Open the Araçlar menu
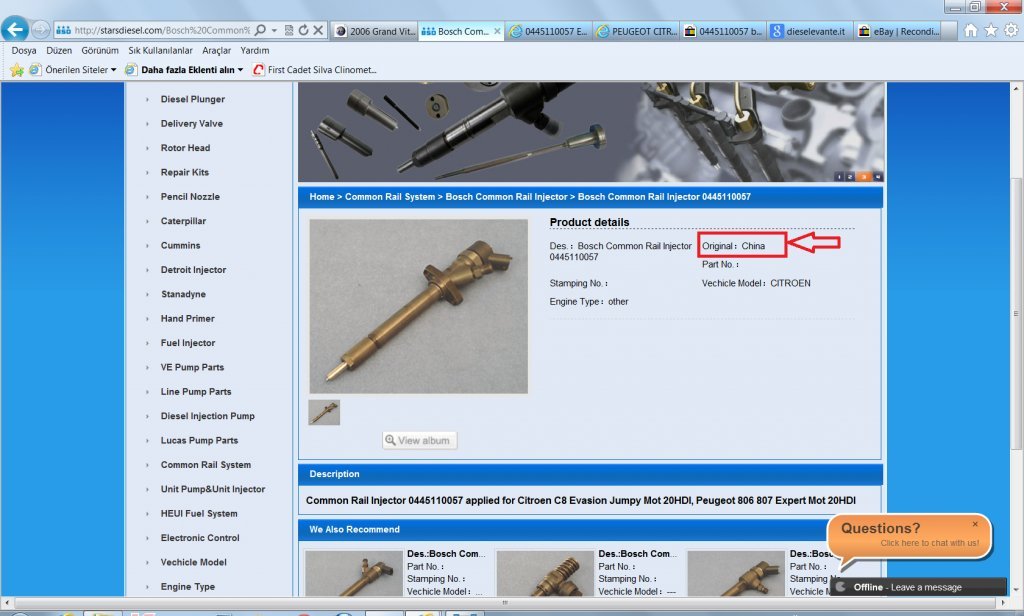Image resolution: width=1024 pixels, height=616 pixels. 216,50
